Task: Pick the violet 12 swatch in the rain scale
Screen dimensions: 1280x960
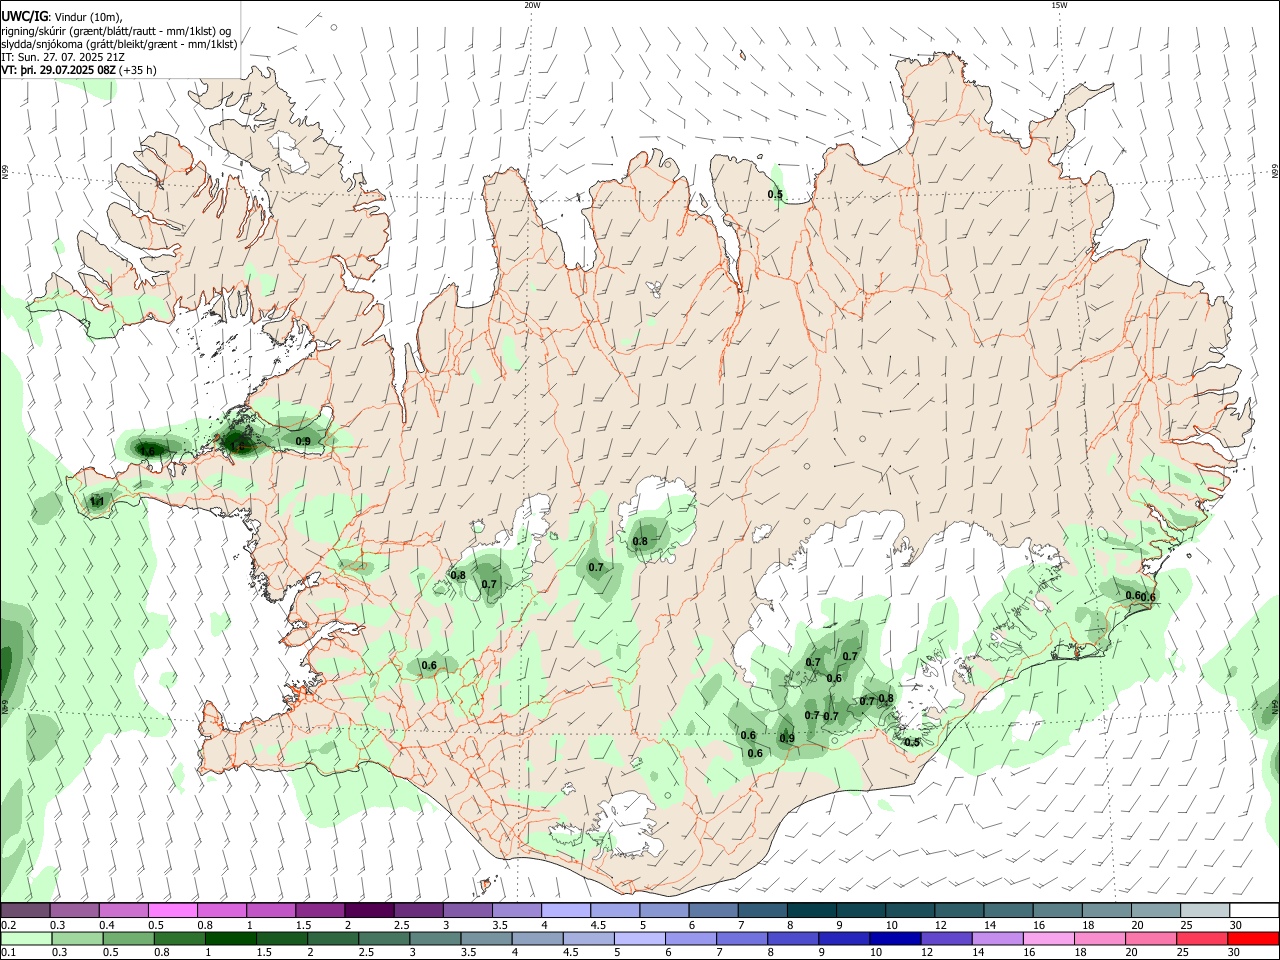Action: click(945, 939)
